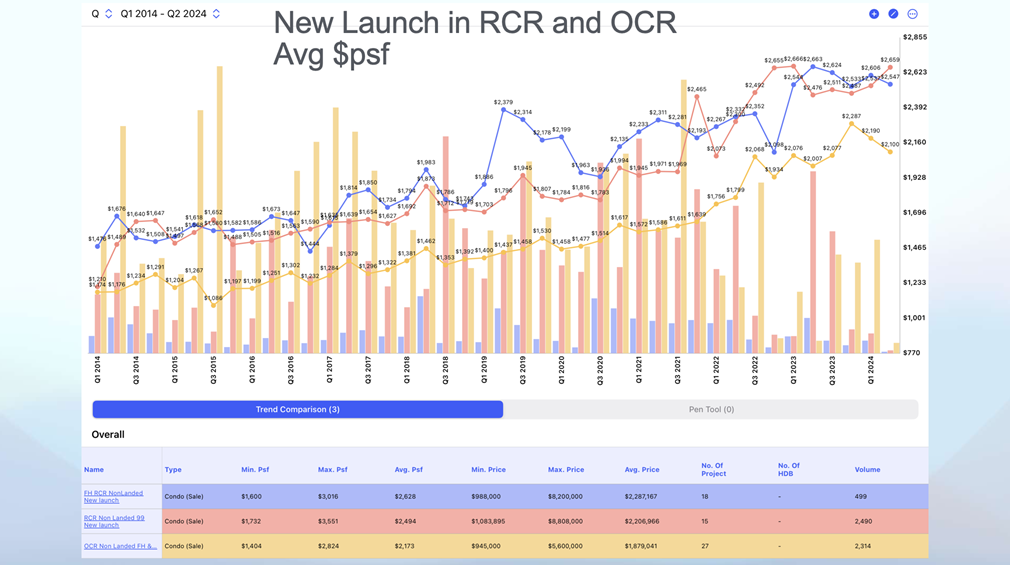Switch to Pen Tool (0) tab
The width and height of the screenshot is (1010, 565).
711,409
